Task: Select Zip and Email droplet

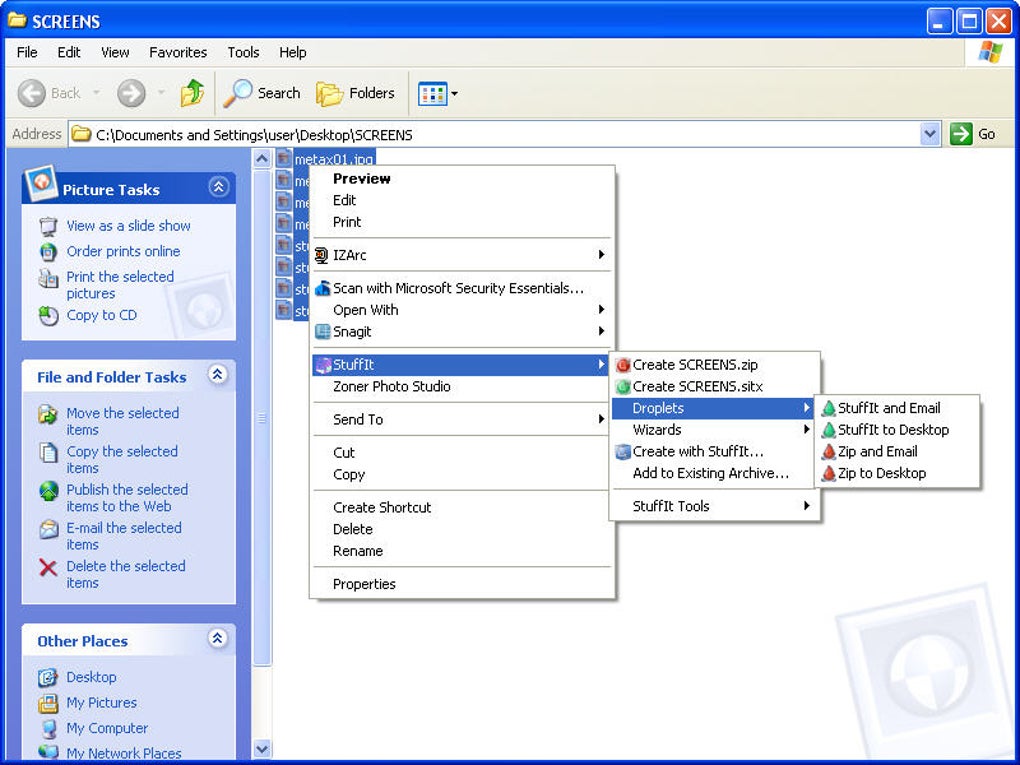Action: coord(897,451)
